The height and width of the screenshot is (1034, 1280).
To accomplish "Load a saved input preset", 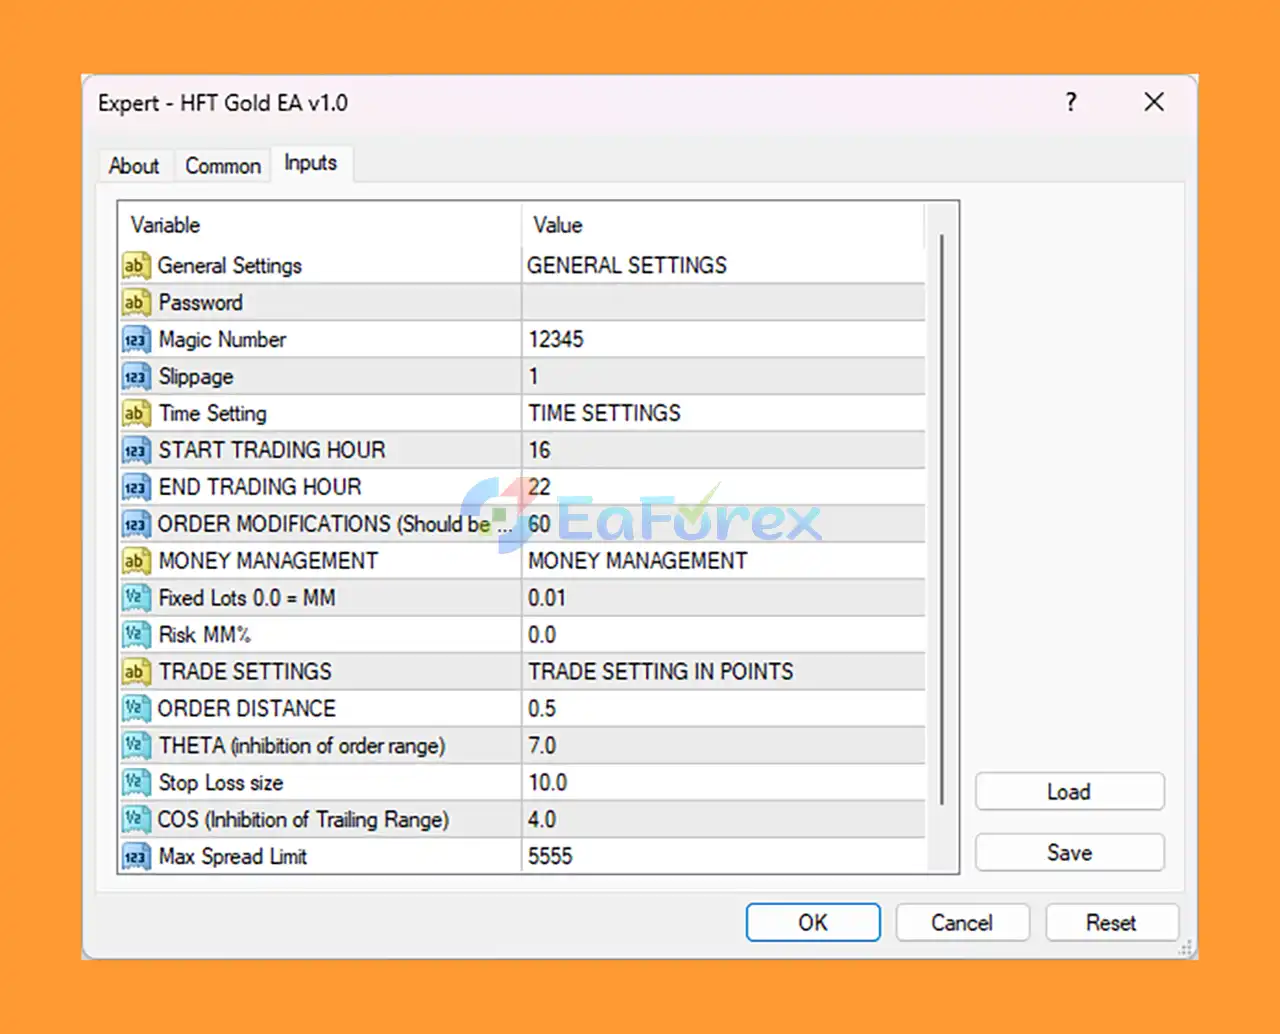I will pos(1069,792).
